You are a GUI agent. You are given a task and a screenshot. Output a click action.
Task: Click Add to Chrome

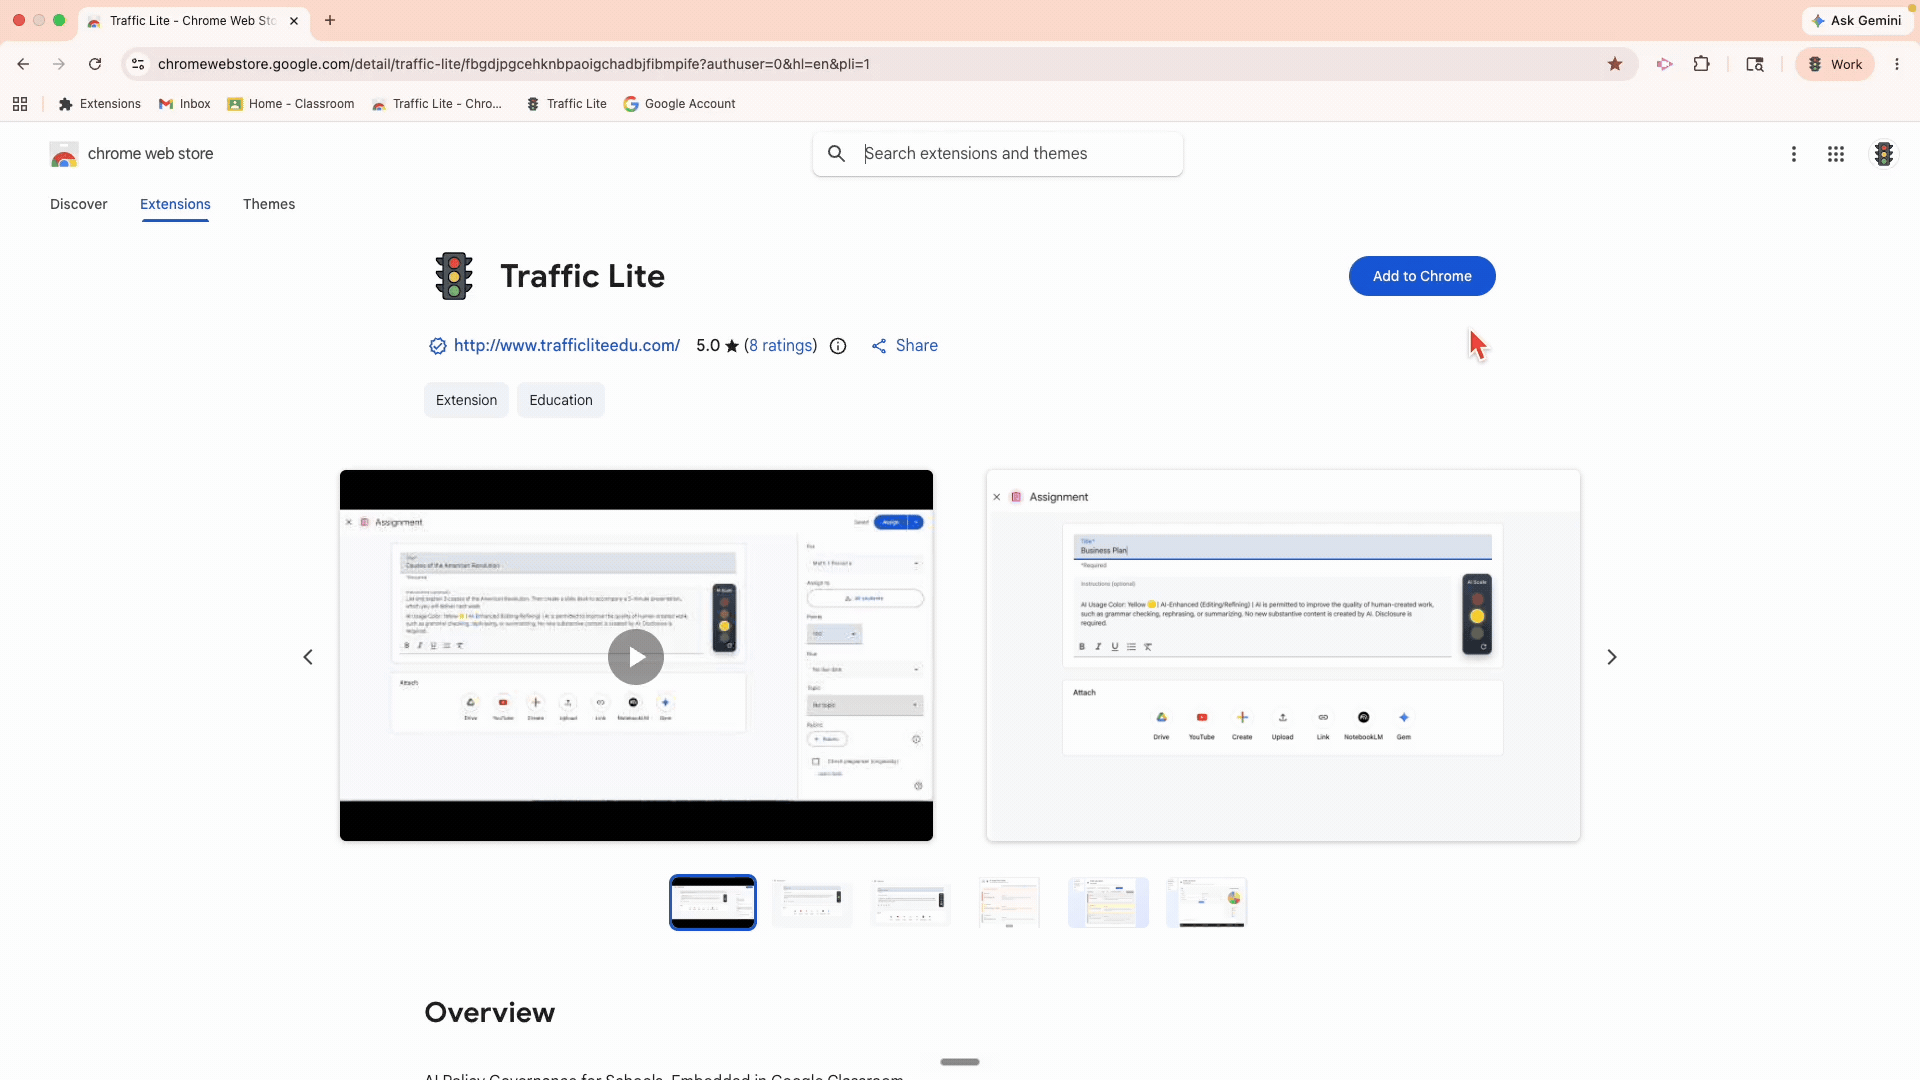point(1422,276)
